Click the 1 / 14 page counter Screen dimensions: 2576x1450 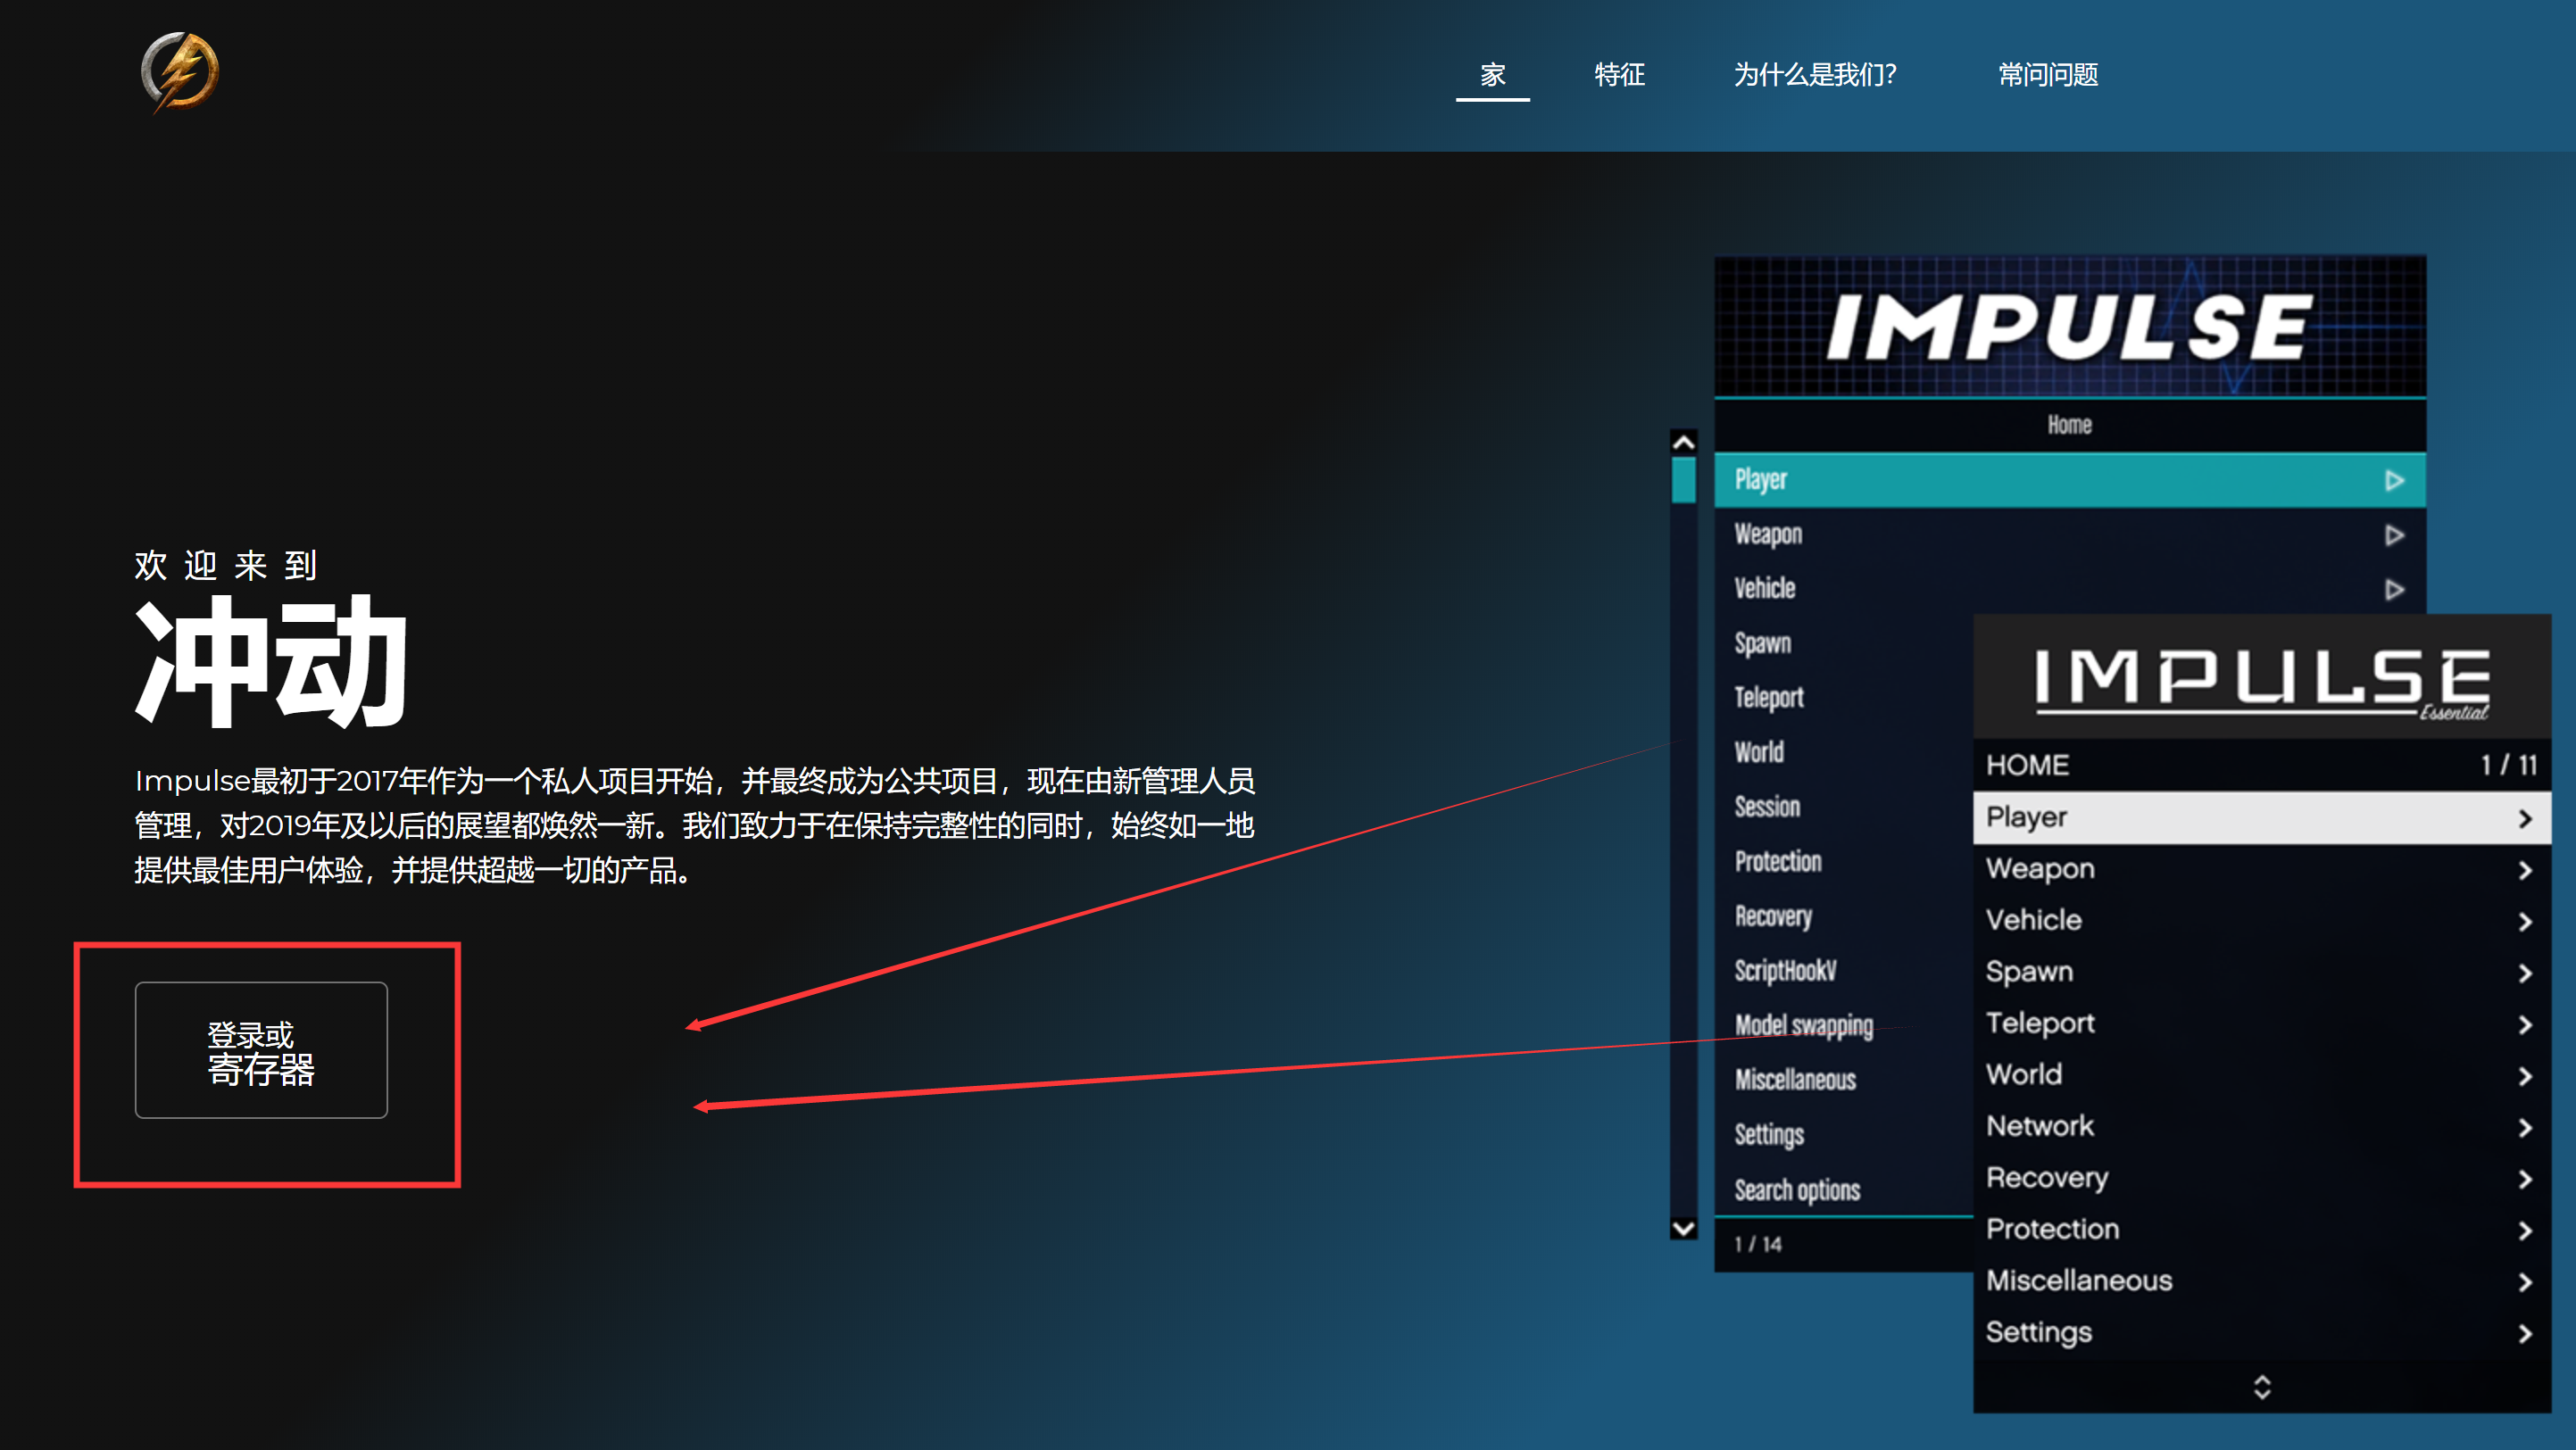[1758, 1244]
